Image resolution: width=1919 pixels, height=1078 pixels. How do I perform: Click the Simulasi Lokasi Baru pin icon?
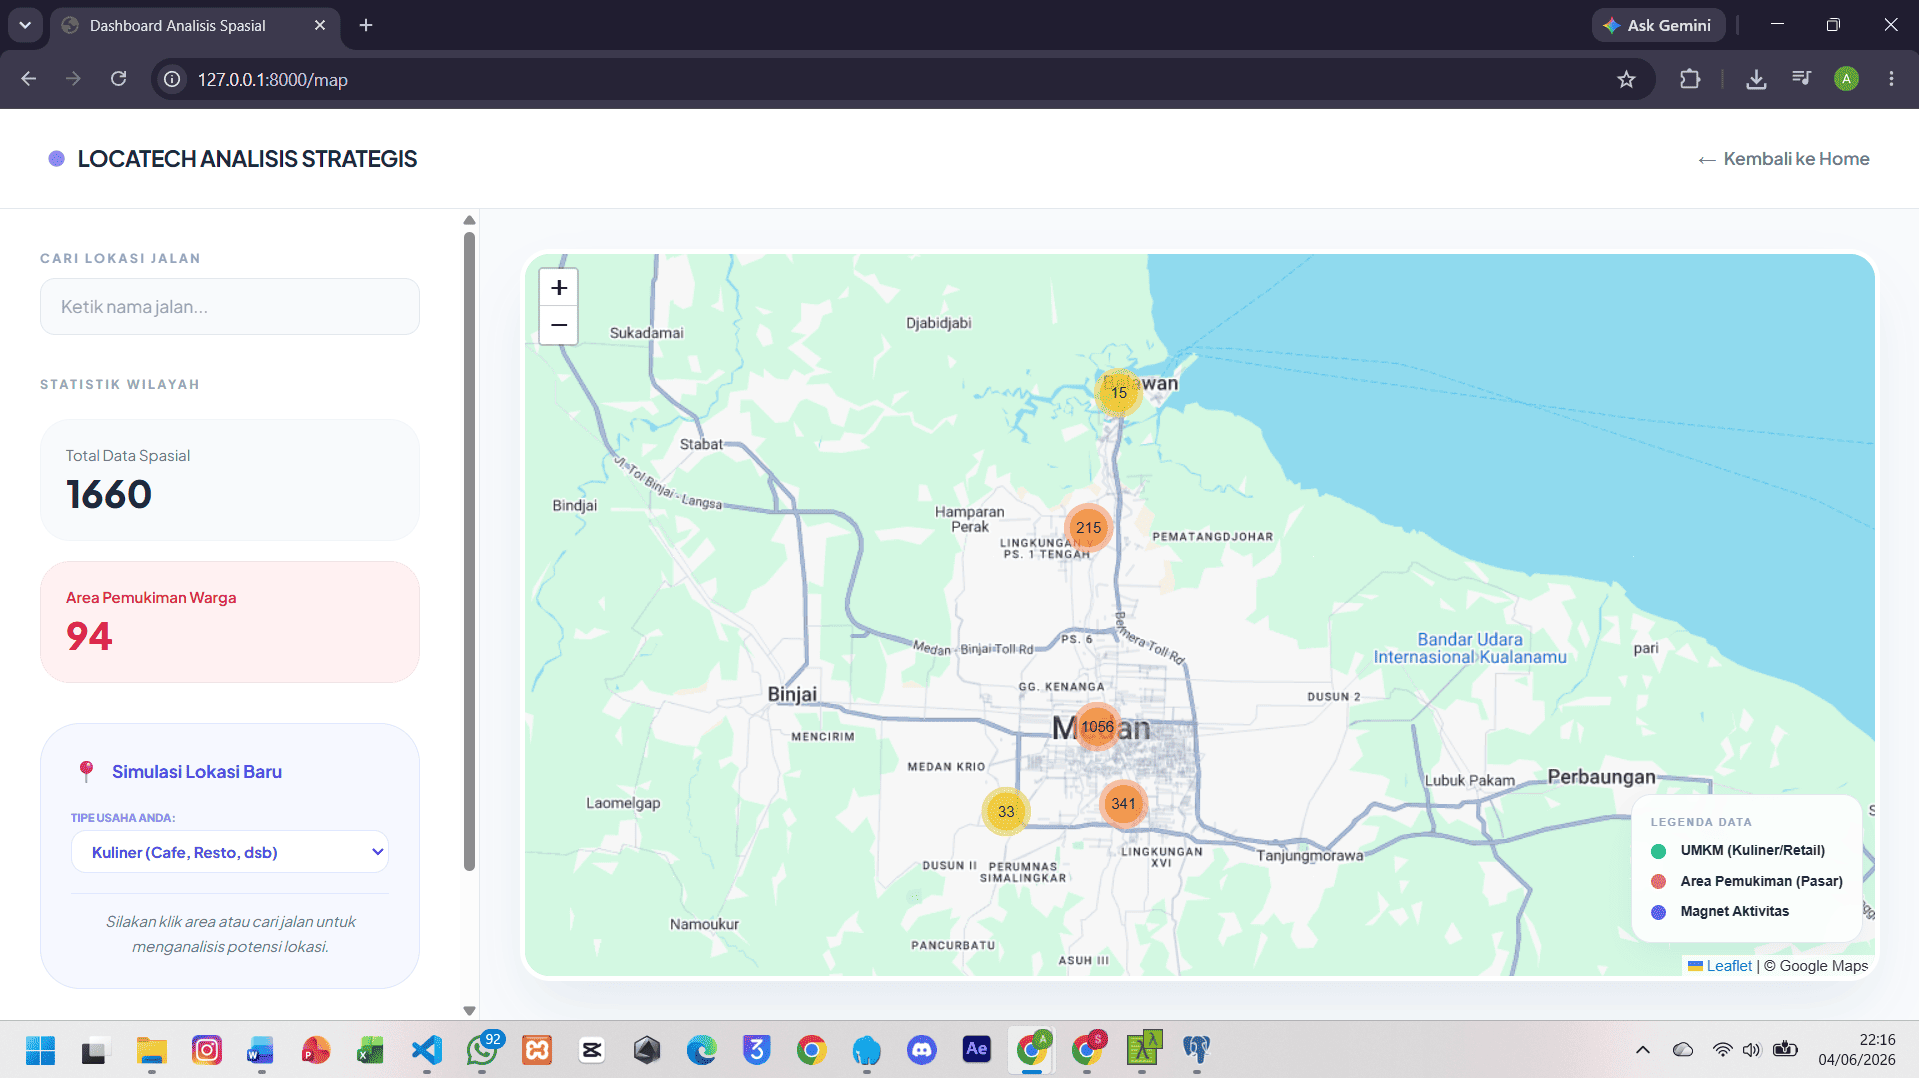coord(87,771)
